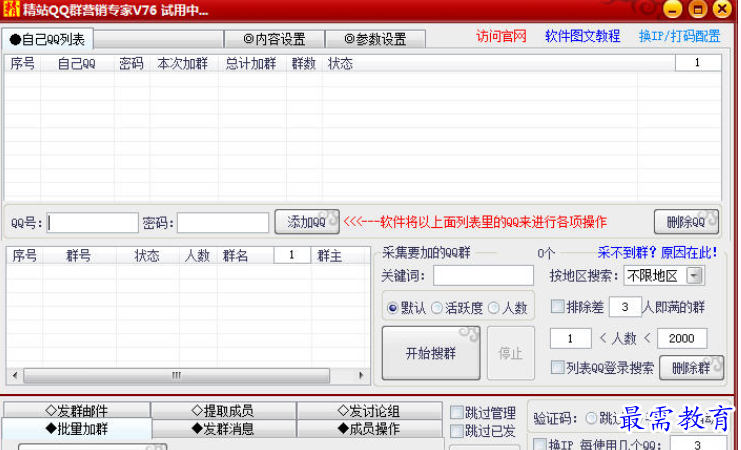Click the 本次加群 column header
741x450 pixels.
(183, 63)
